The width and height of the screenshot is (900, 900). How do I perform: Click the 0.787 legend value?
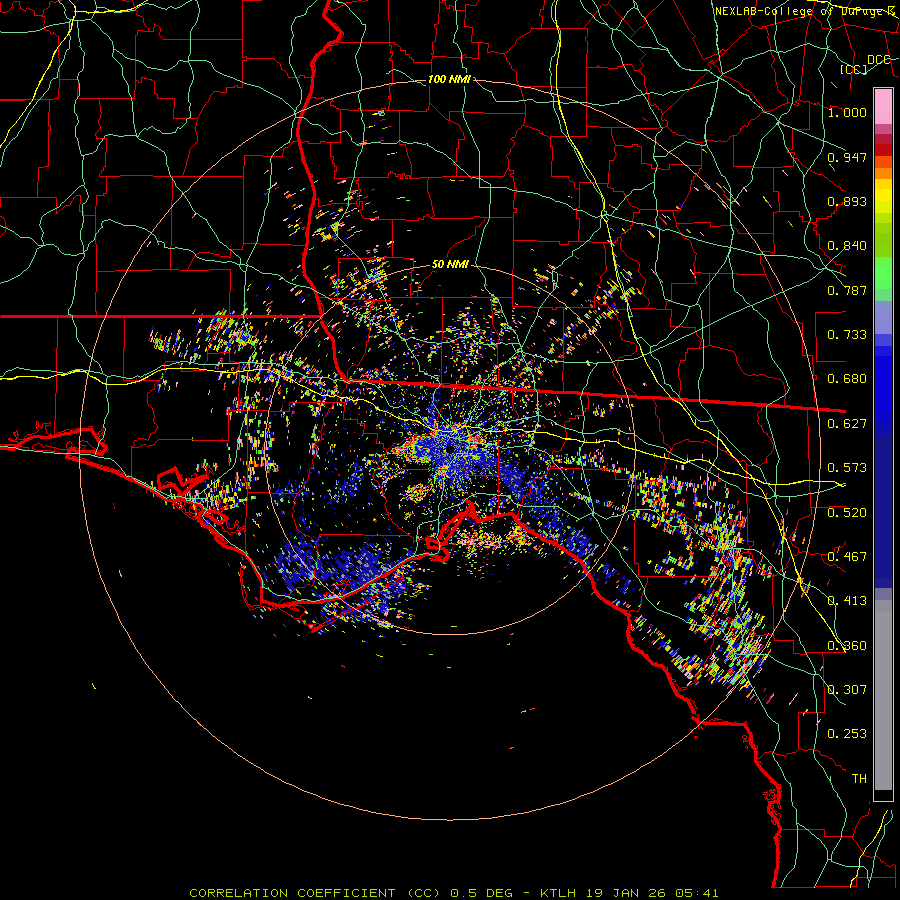[x=847, y=290]
